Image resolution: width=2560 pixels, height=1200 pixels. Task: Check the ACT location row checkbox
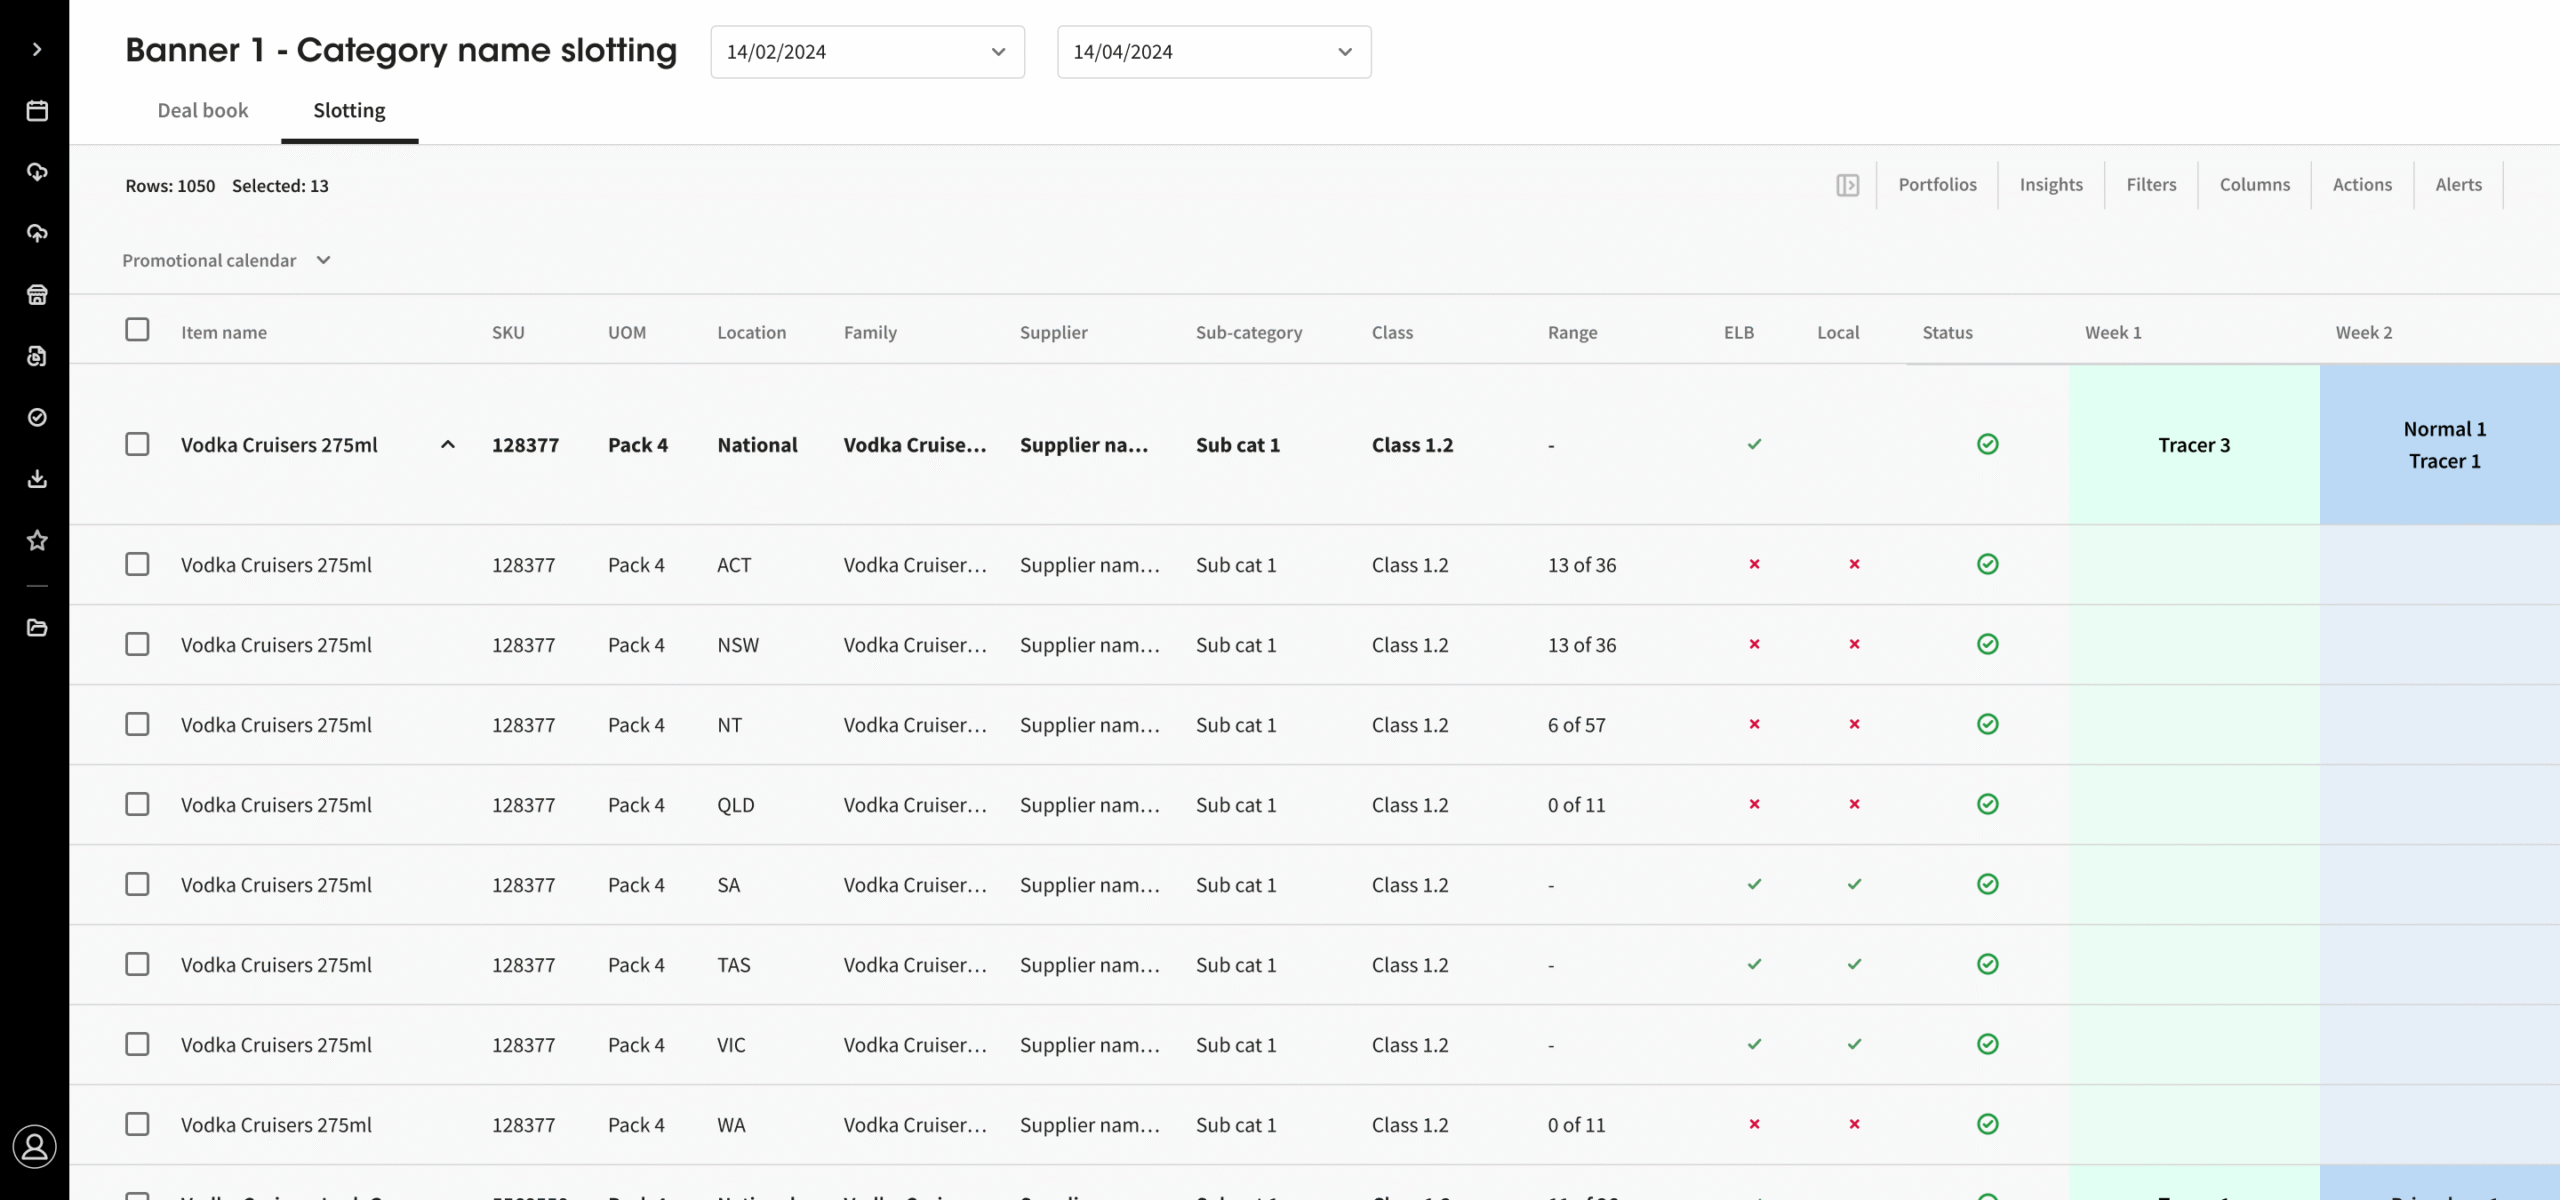click(x=137, y=564)
